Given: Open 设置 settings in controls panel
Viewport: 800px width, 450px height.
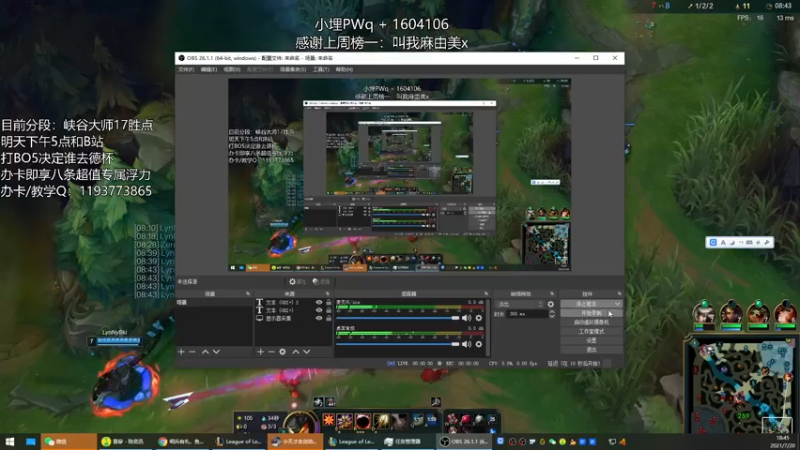Looking at the screenshot, I should pyautogui.click(x=591, y=340).
